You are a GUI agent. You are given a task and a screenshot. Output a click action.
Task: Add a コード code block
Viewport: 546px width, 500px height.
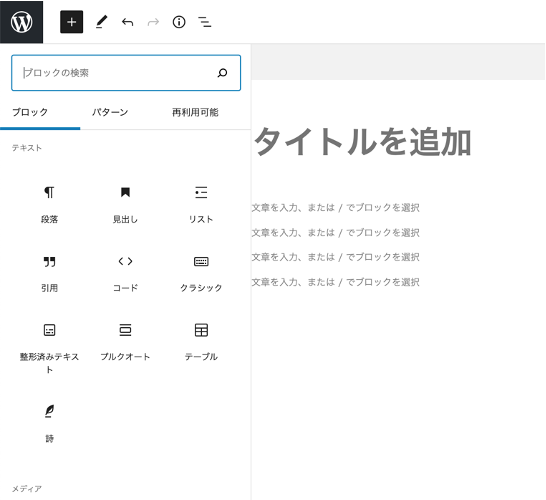pyautogui.click(x=125, y=273)
